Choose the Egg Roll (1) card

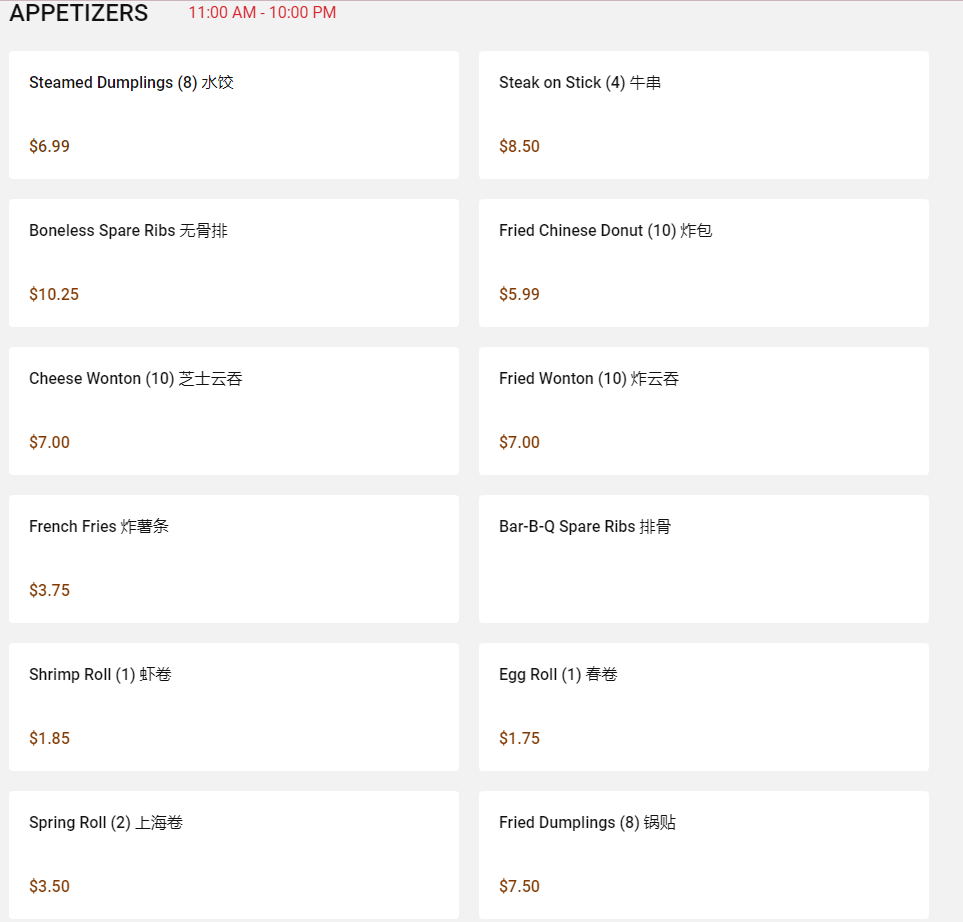point(703,707)
